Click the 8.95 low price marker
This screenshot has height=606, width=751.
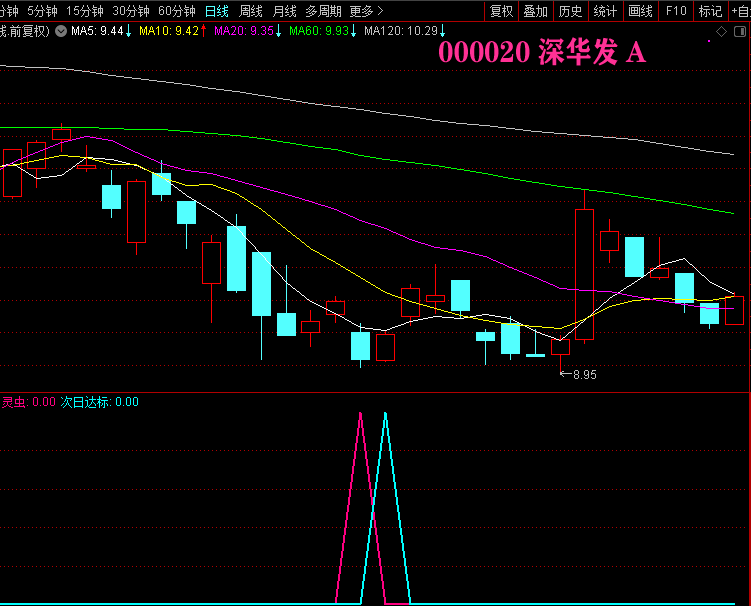point(579,375)
